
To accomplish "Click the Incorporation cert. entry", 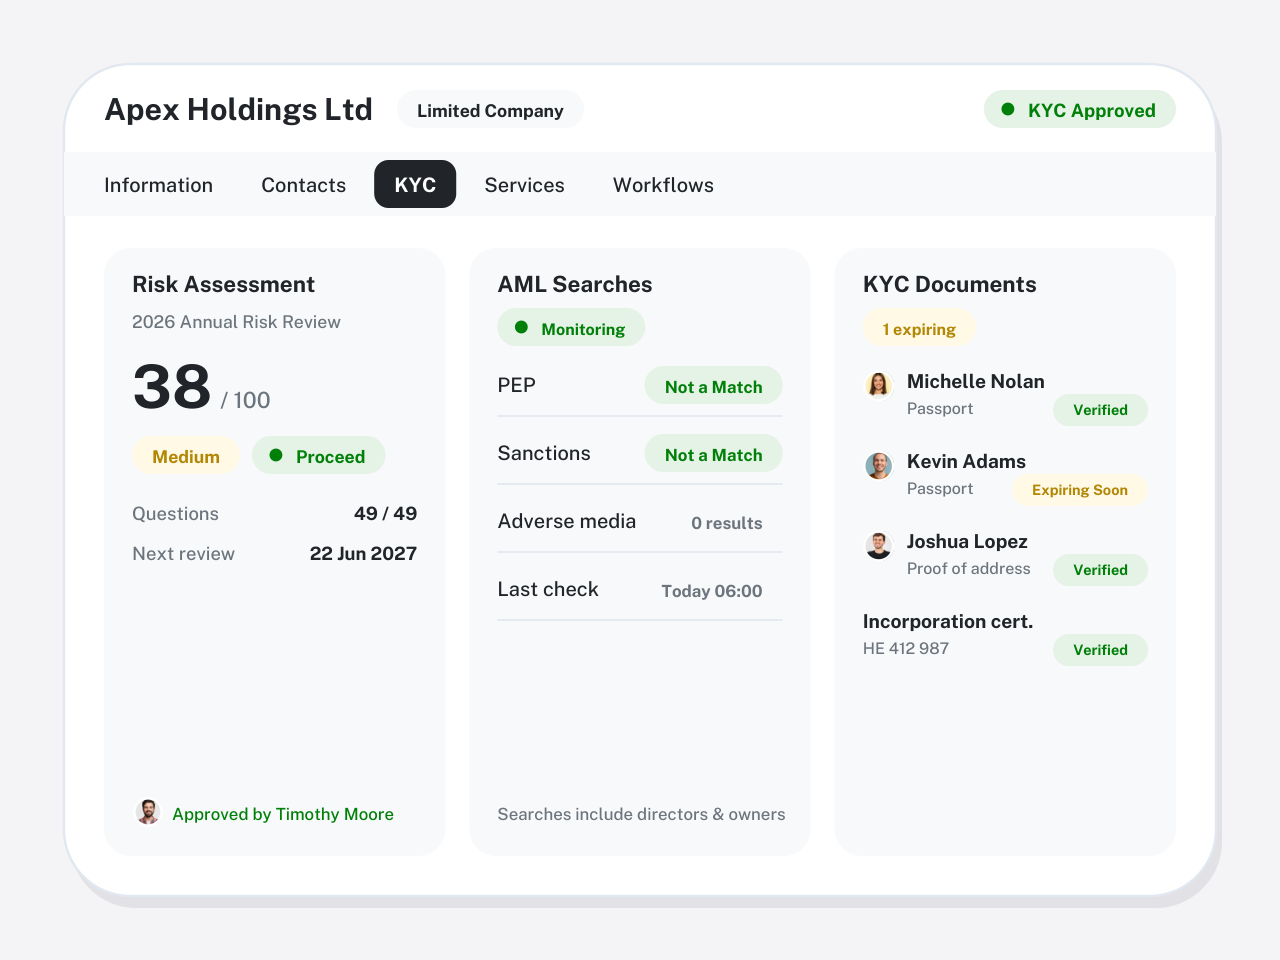I will (948, 621).
